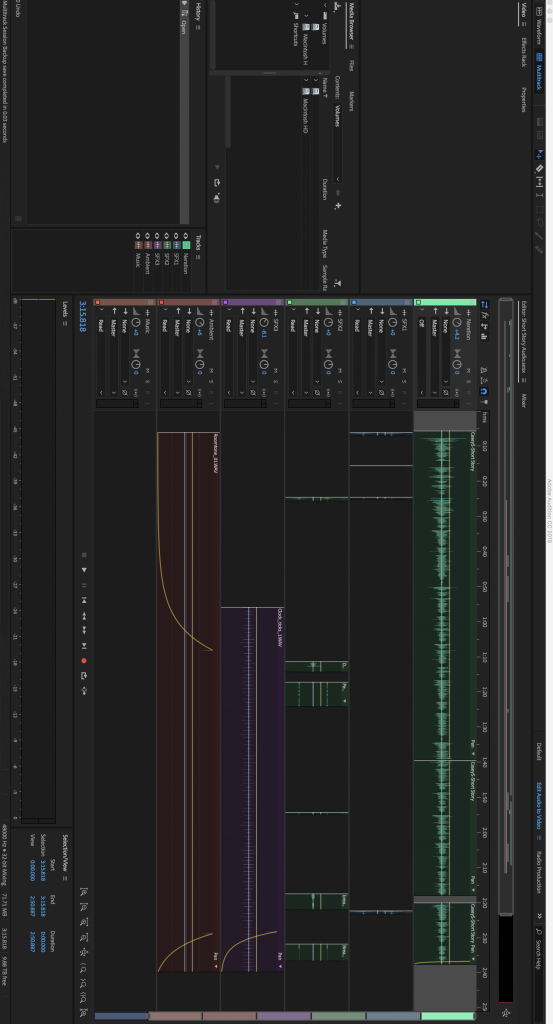Select the Roomtone clip on Ambient track
The width and height of the screenshot is (553, 1024).
[x=188, y=701]
